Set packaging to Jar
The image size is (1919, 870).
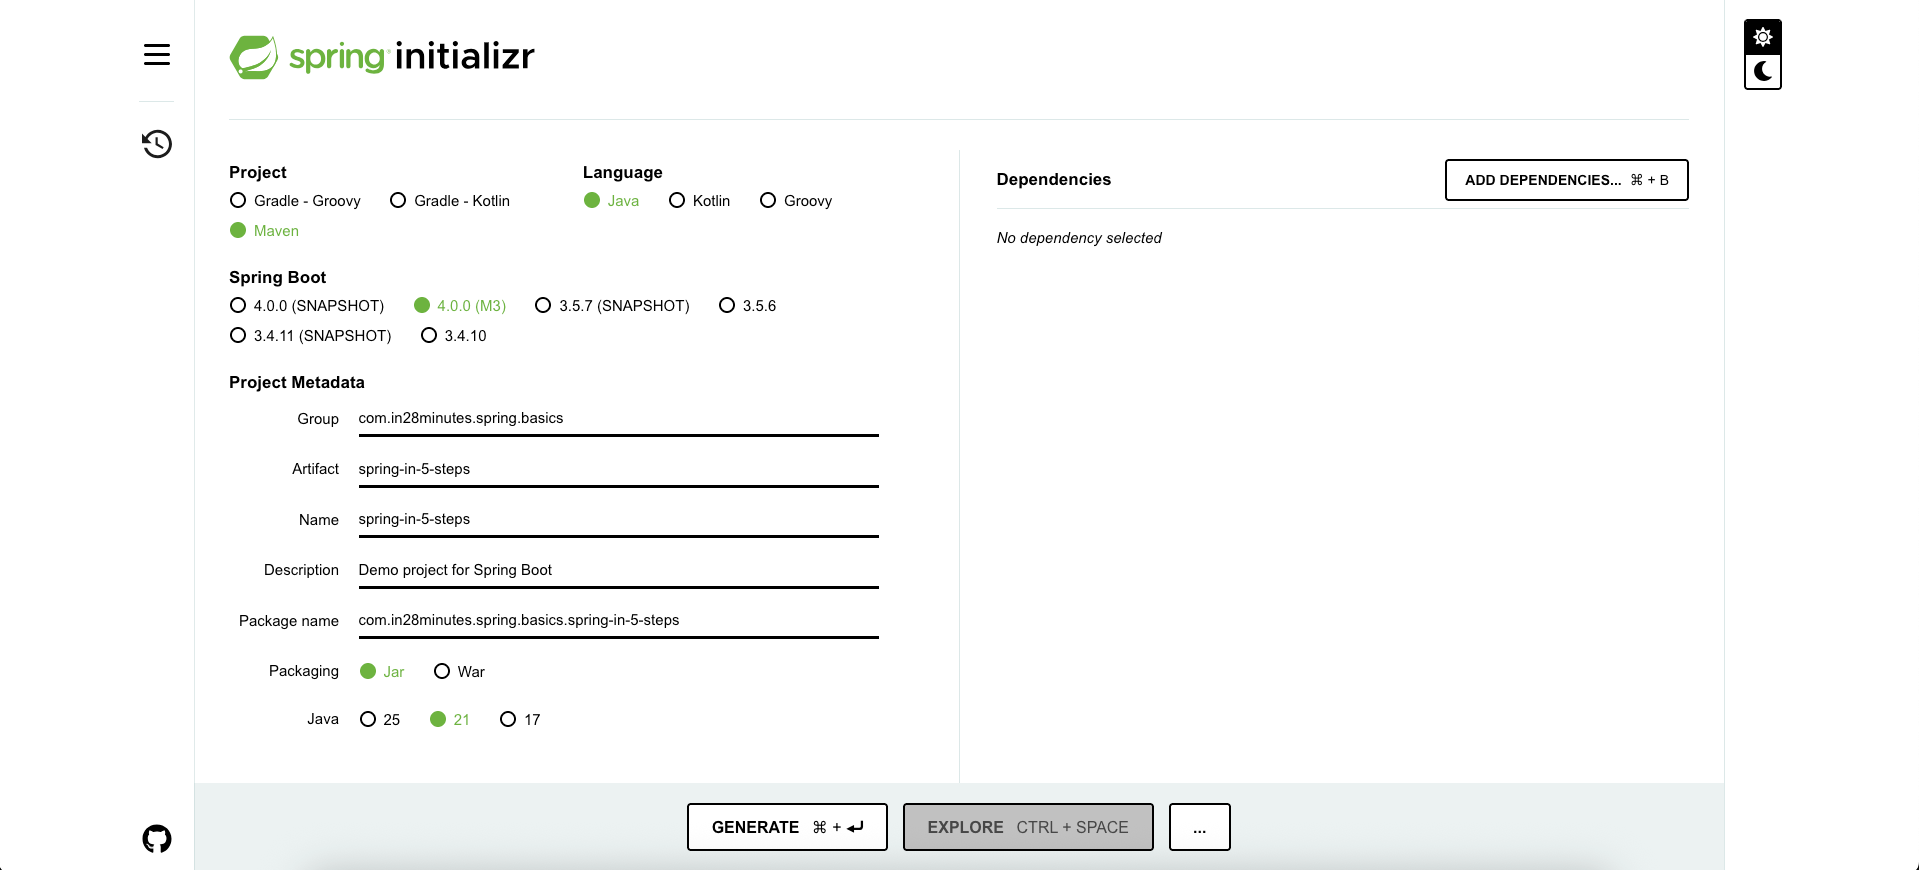pos(382,672)
